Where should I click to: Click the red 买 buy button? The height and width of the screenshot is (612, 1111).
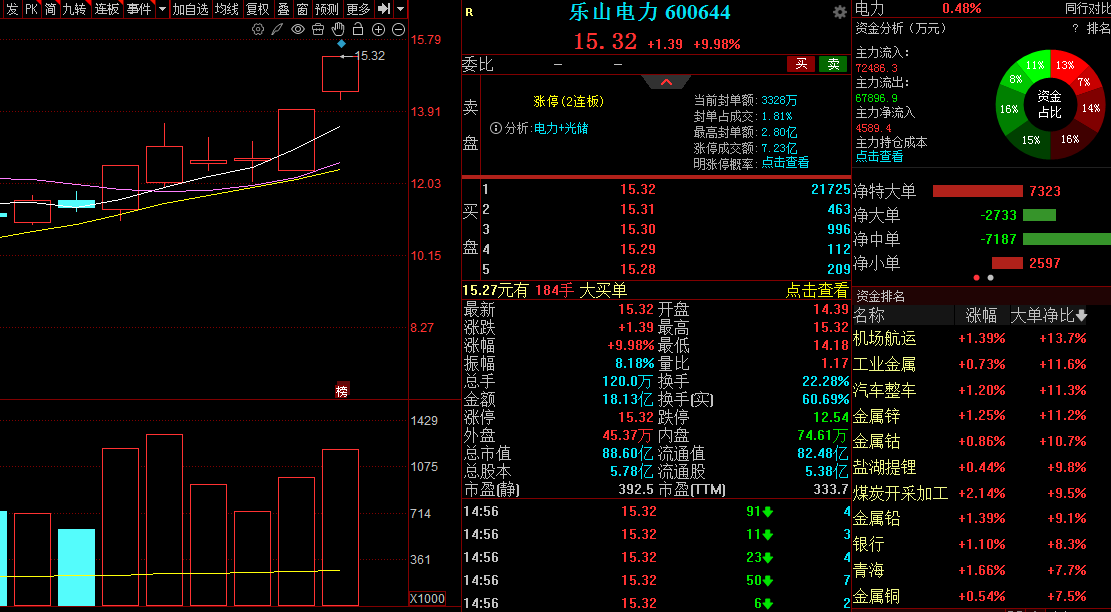(801, 64)
